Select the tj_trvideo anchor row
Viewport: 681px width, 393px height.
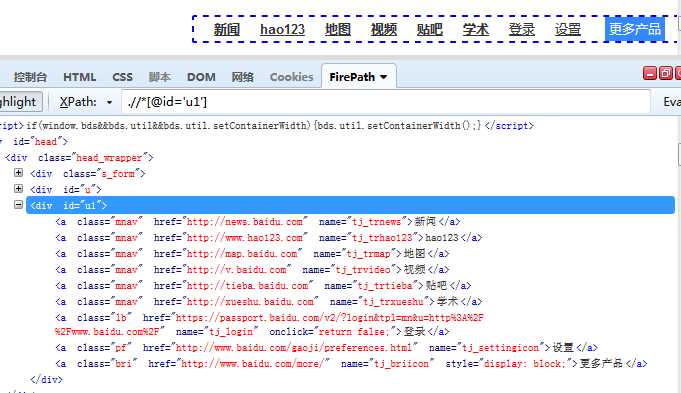pos(252,270)
